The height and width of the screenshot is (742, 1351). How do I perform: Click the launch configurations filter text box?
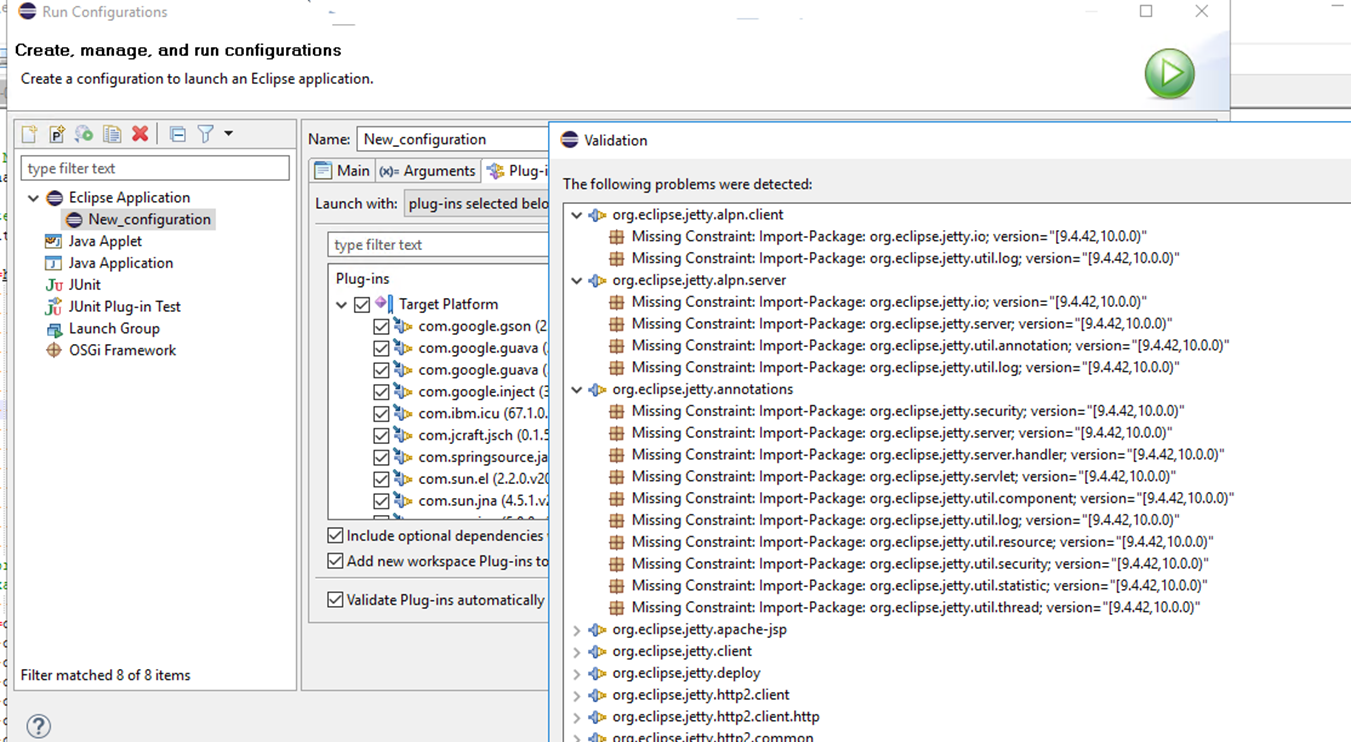[155, 168]
